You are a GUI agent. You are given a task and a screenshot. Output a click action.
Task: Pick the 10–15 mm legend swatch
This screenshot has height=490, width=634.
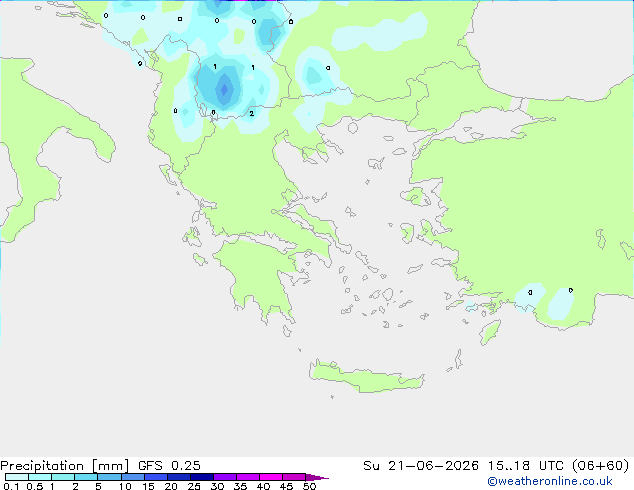click(133, 477)
